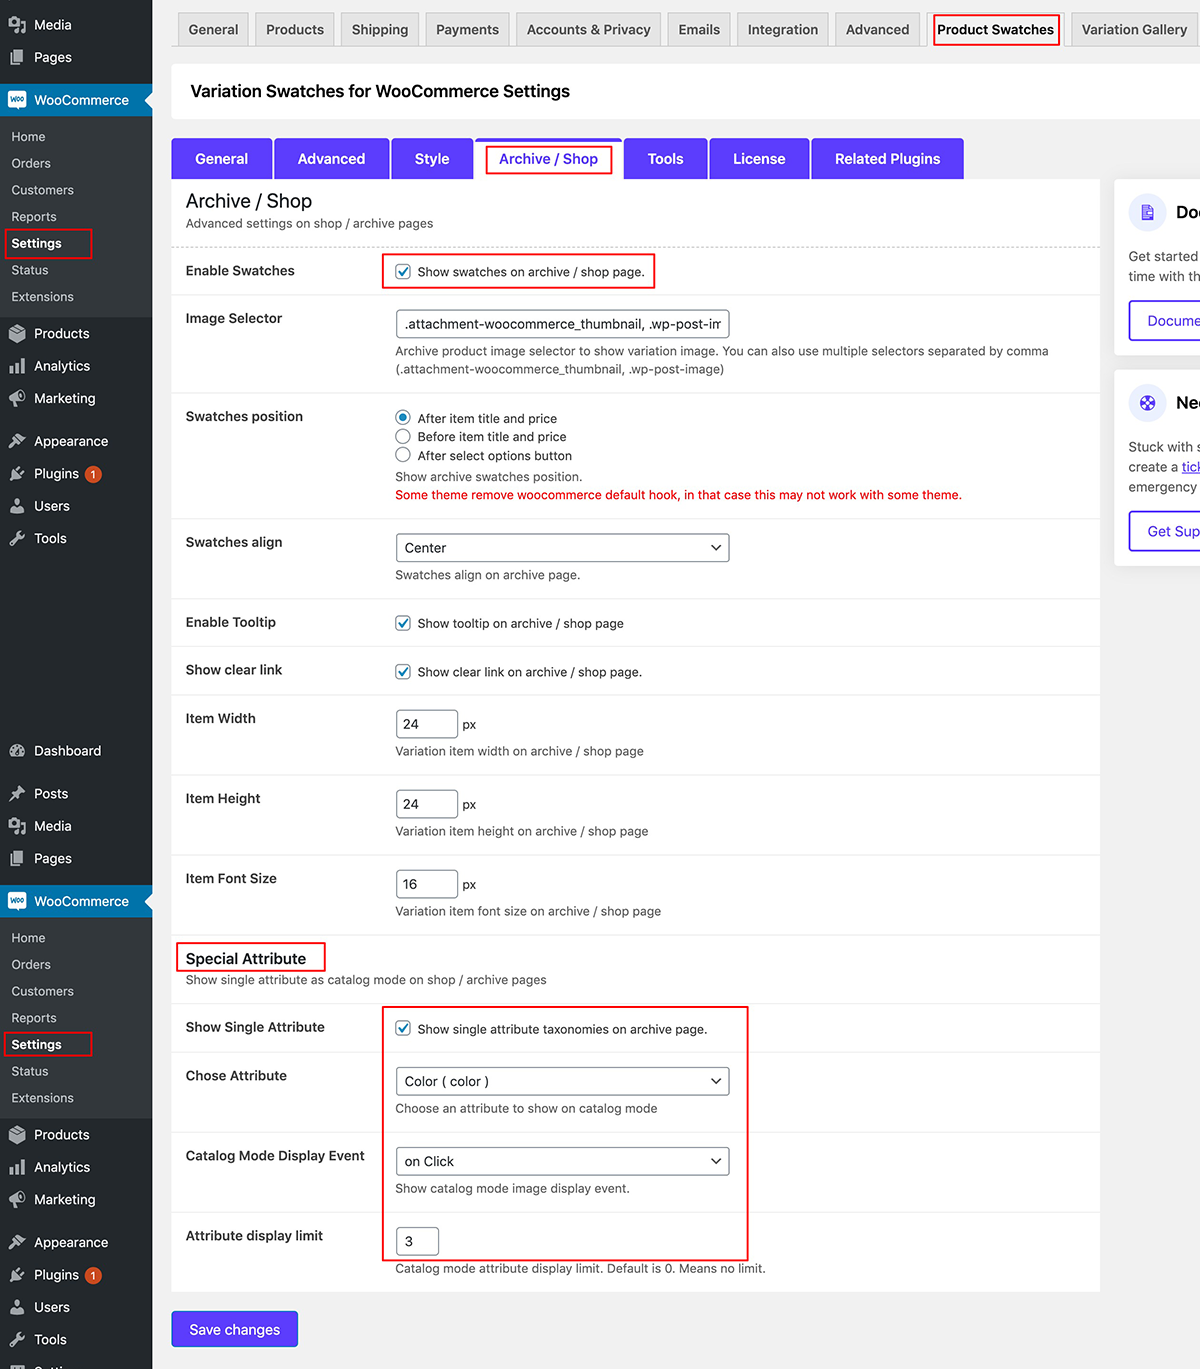
Task: Click the Users person icon in lower sidebar menu
Action: (17, 1307)
